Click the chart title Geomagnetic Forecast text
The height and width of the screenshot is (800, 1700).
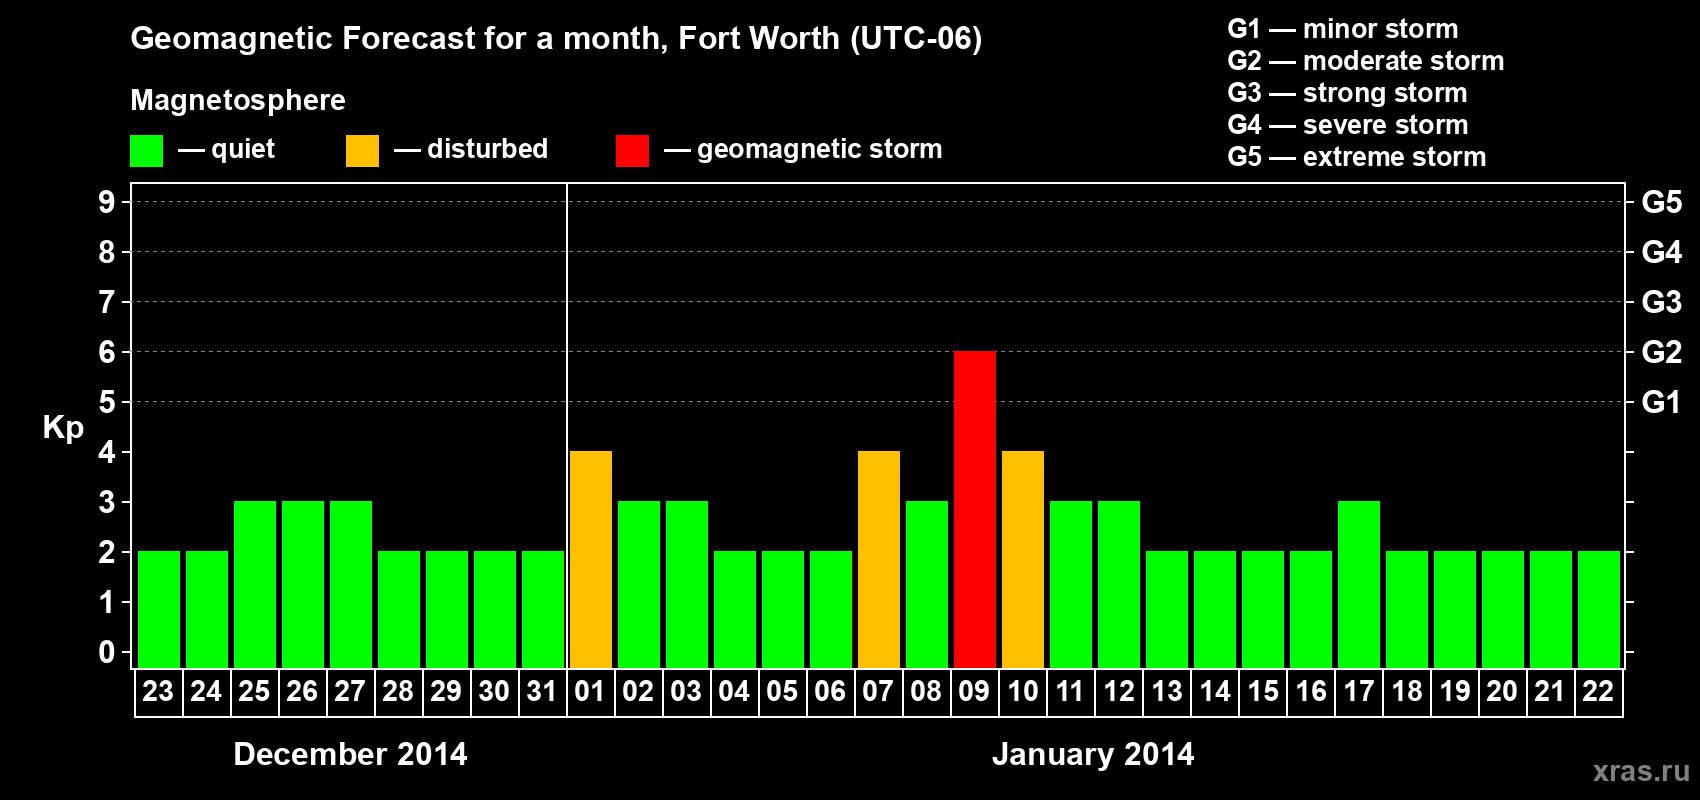coord(556,38)
